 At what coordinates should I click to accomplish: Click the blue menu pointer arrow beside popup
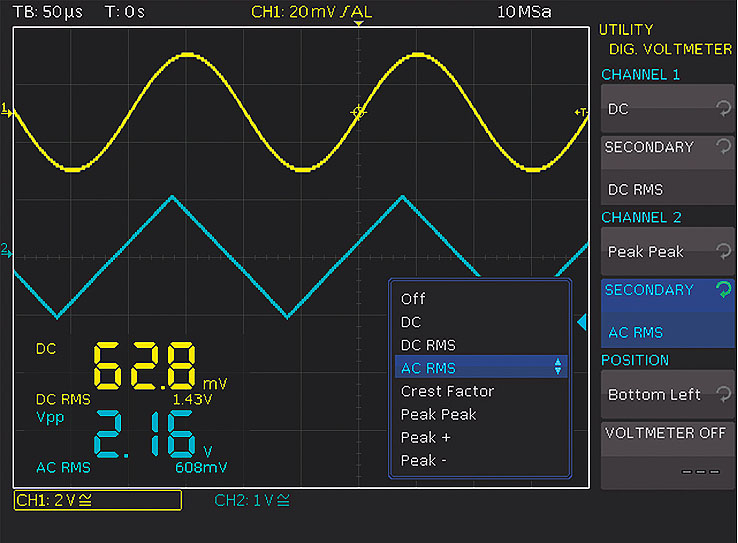click(583, 321)
